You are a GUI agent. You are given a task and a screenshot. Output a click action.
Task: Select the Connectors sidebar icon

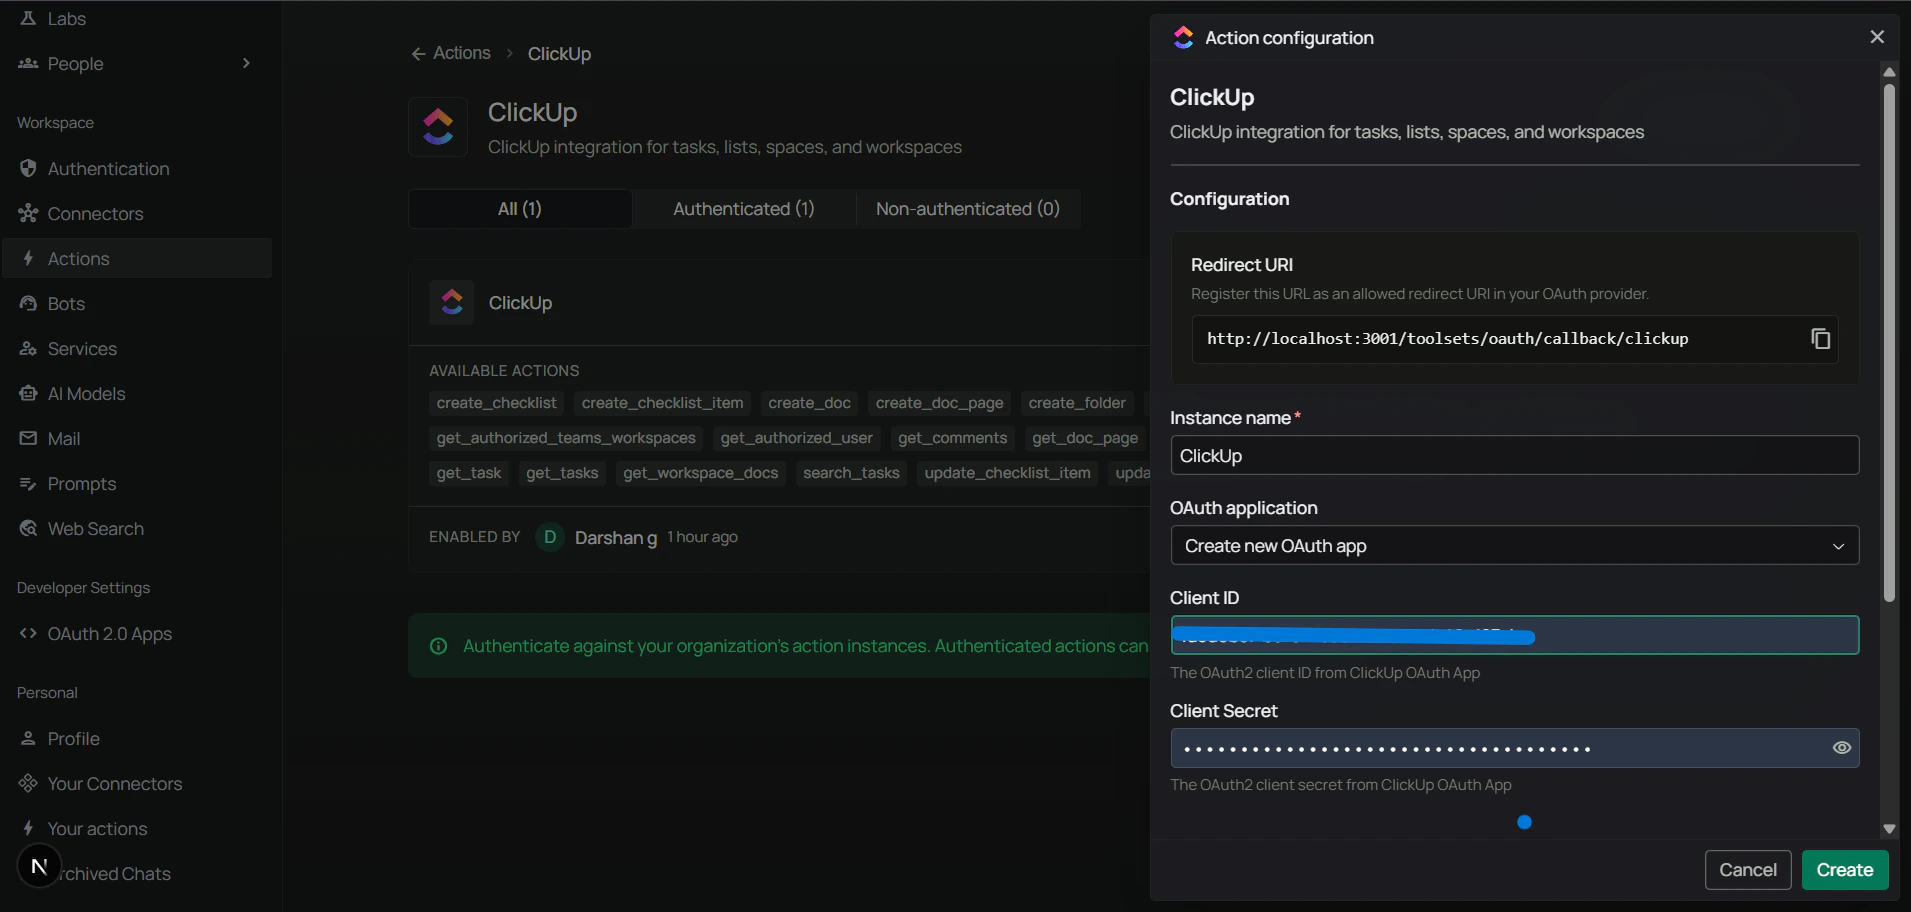coord(94,213)
